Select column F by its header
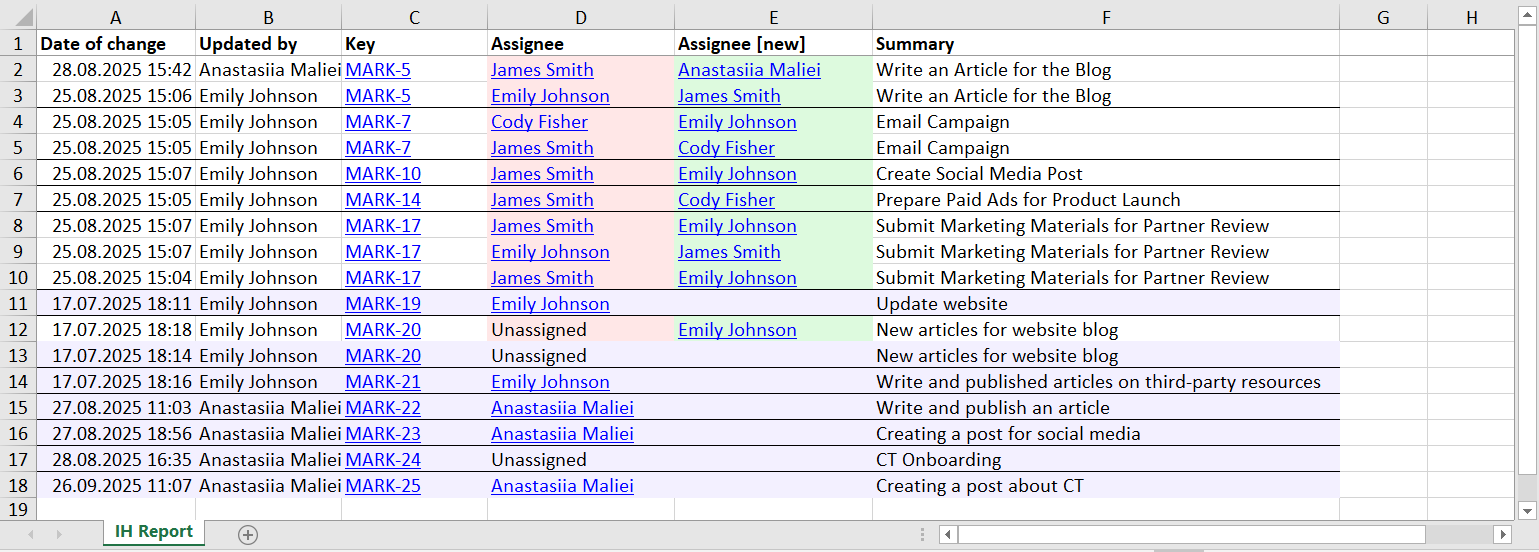This screenshot has width=1539, height=552. 1105,17
